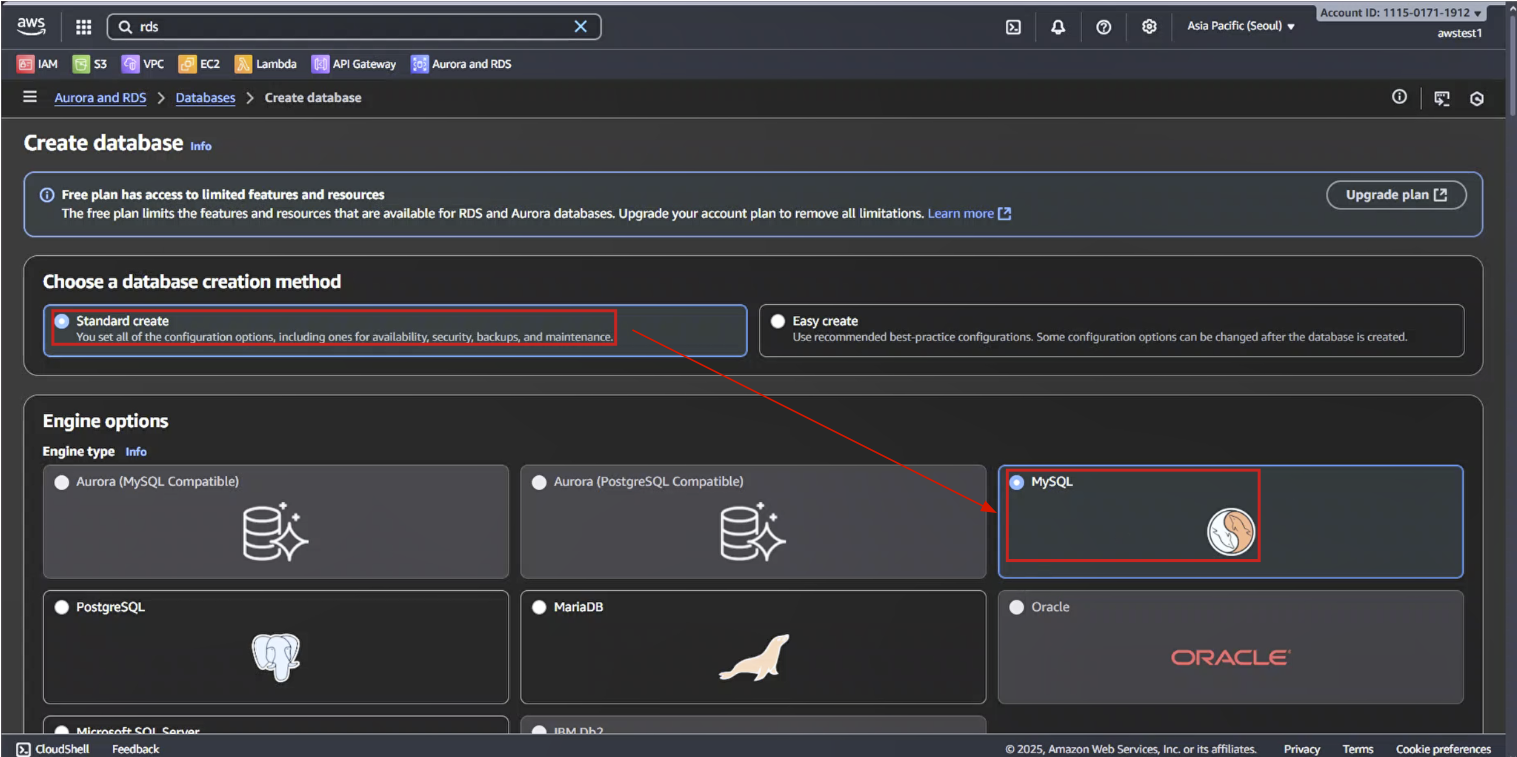This screenshot has height=757, width=1517.
Task: Open the API Gateway shortcut in favorites bar
Action: 354,64
